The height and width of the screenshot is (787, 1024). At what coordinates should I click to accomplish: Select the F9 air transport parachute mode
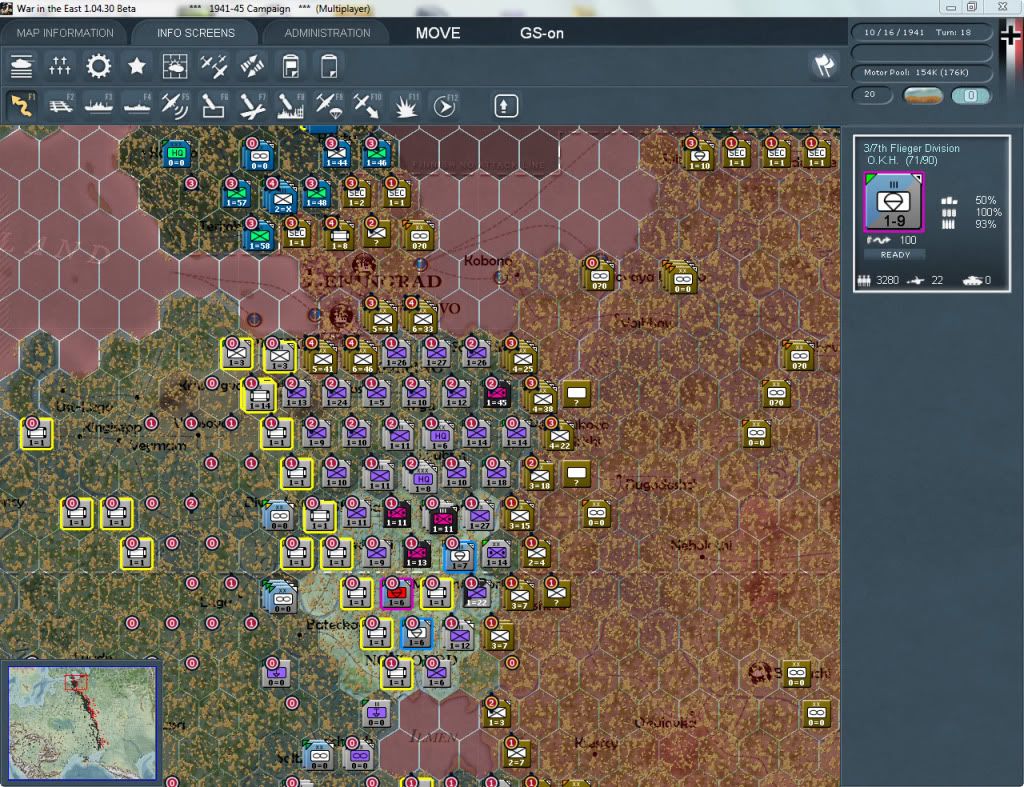point(328,105)
